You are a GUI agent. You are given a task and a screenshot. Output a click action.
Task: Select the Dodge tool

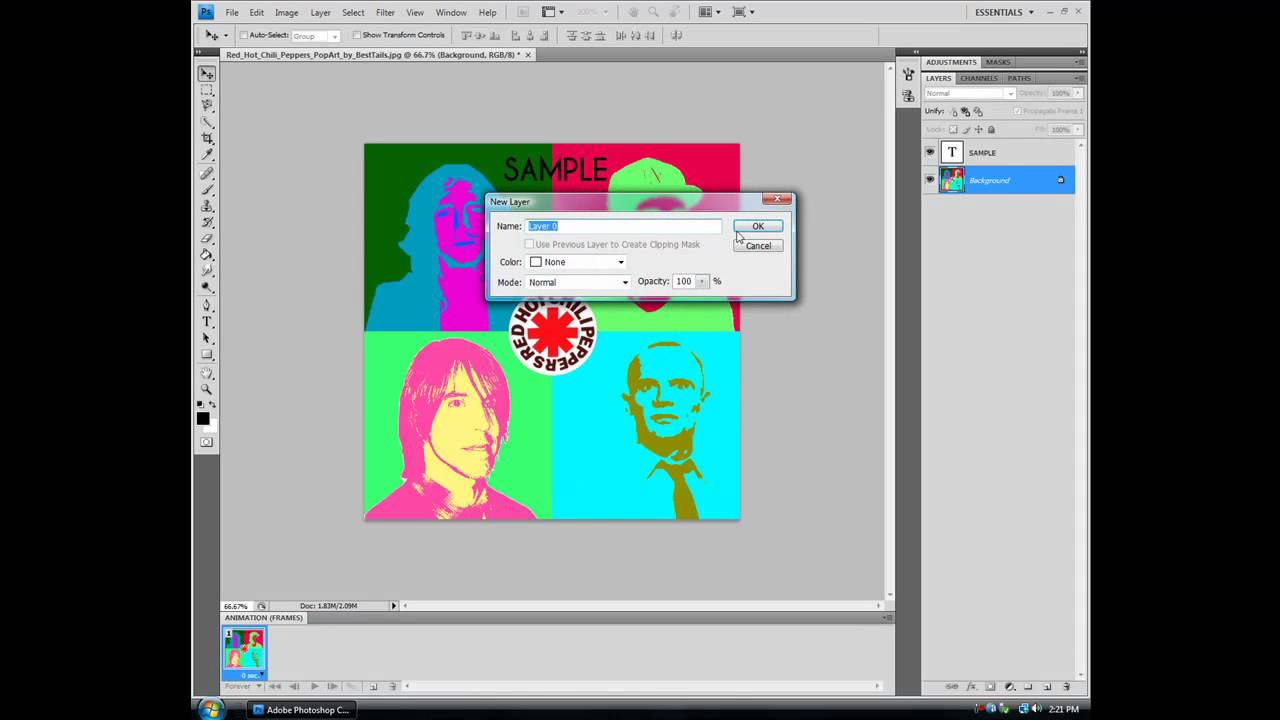(207, 287)
